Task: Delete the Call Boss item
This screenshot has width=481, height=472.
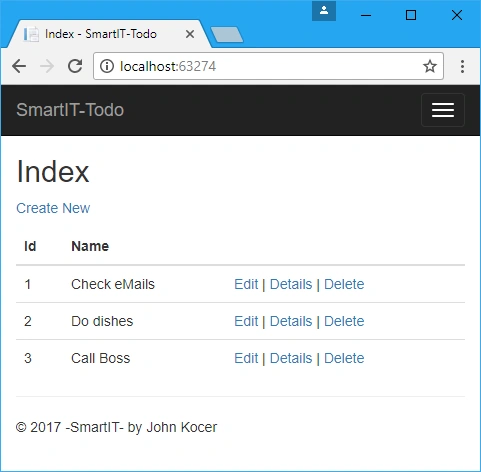Action: coord(344,358)
